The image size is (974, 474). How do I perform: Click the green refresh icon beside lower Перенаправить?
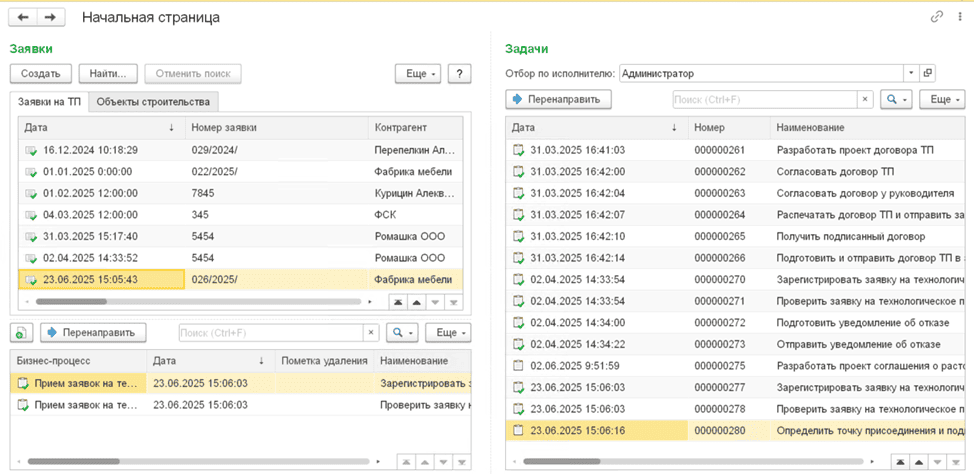click(21, 332)
